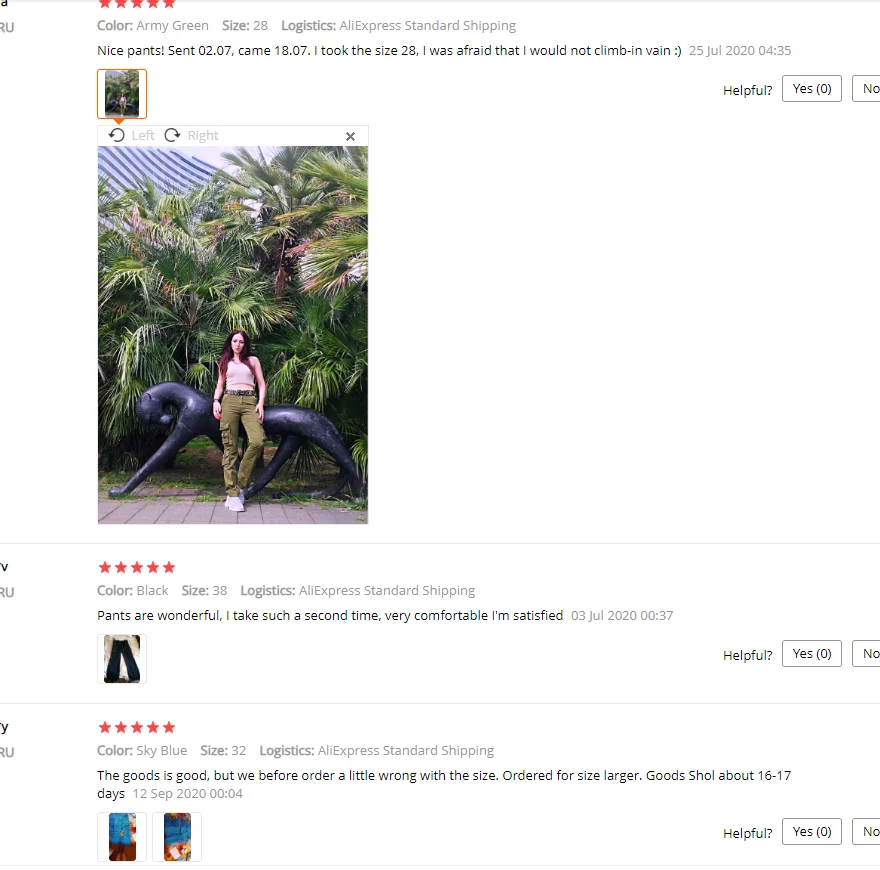
Task: Vote No on the Army Green review
Action: (x=867, y=89)
